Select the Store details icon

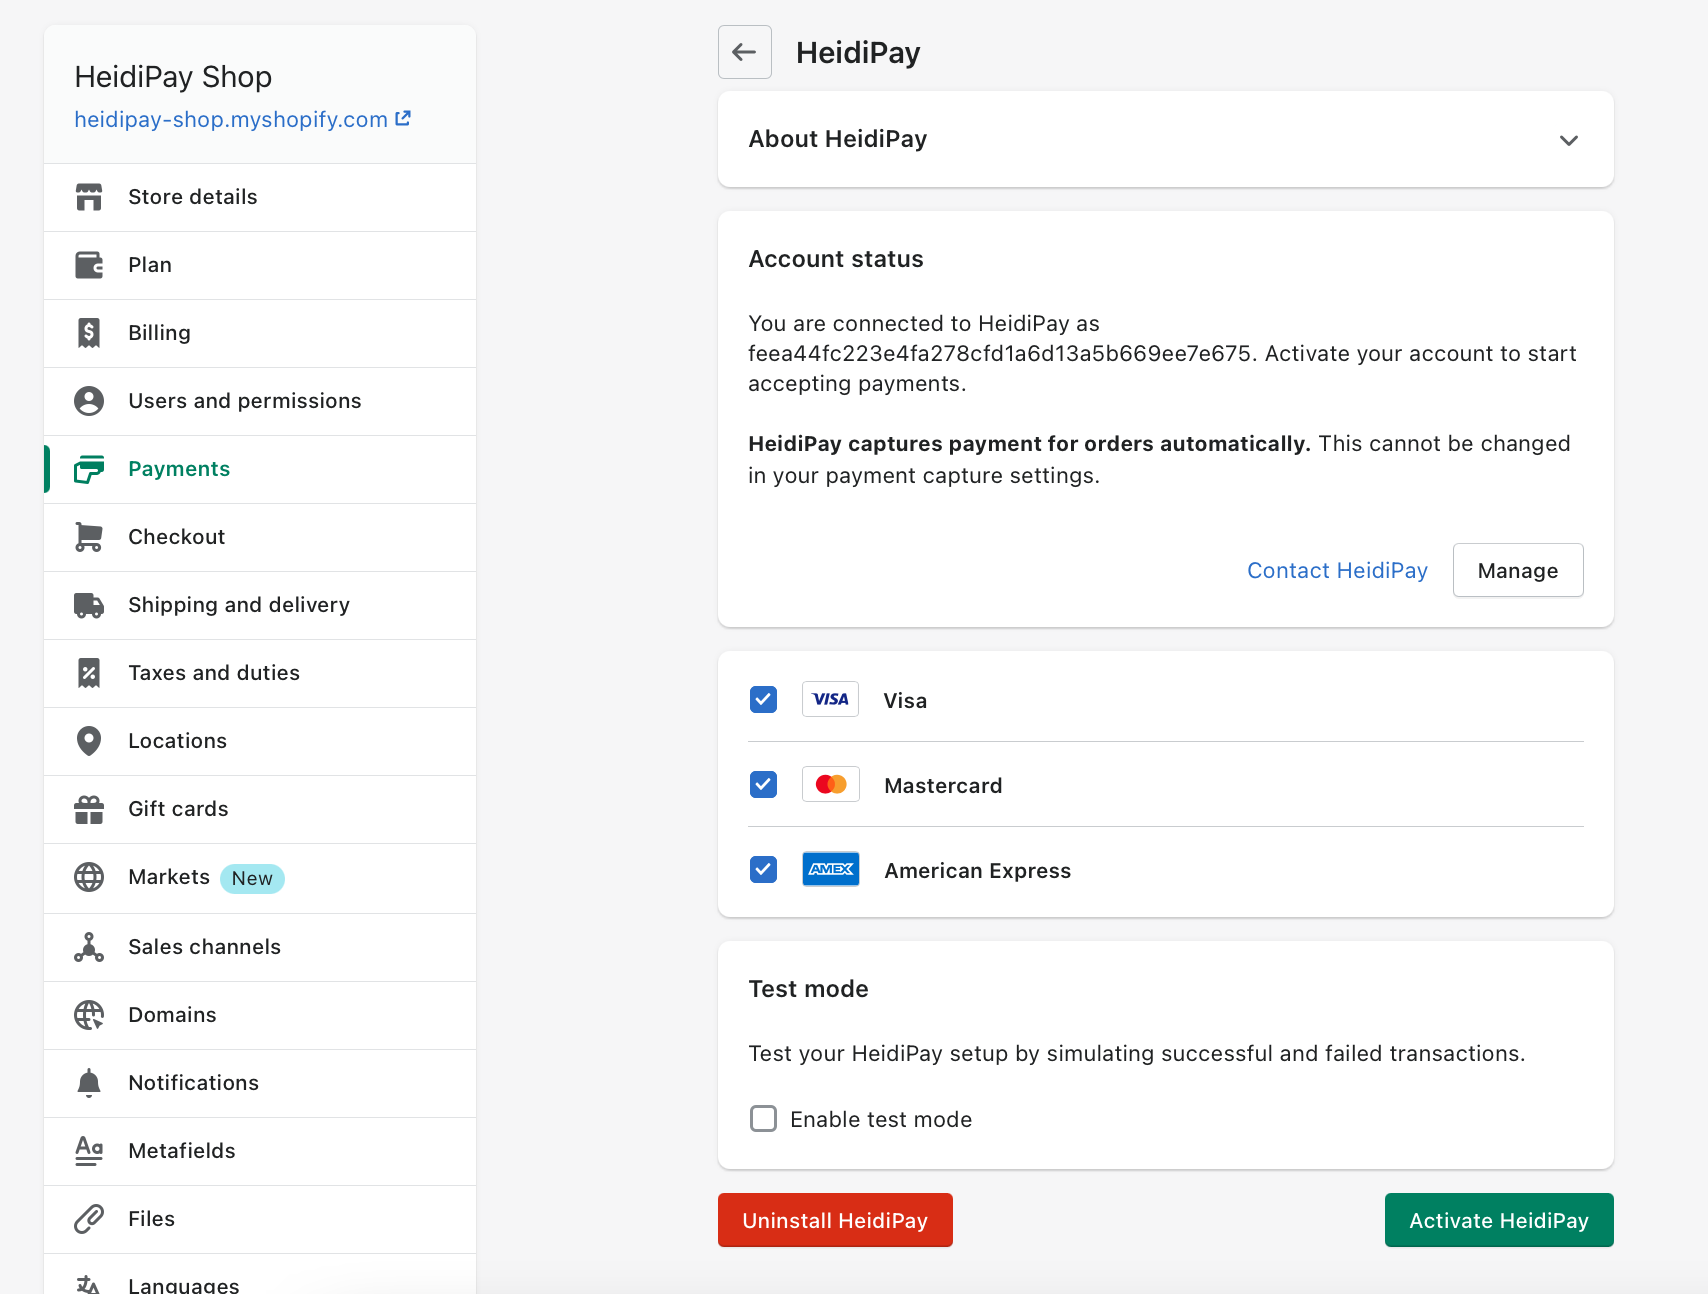coord(89,197)
